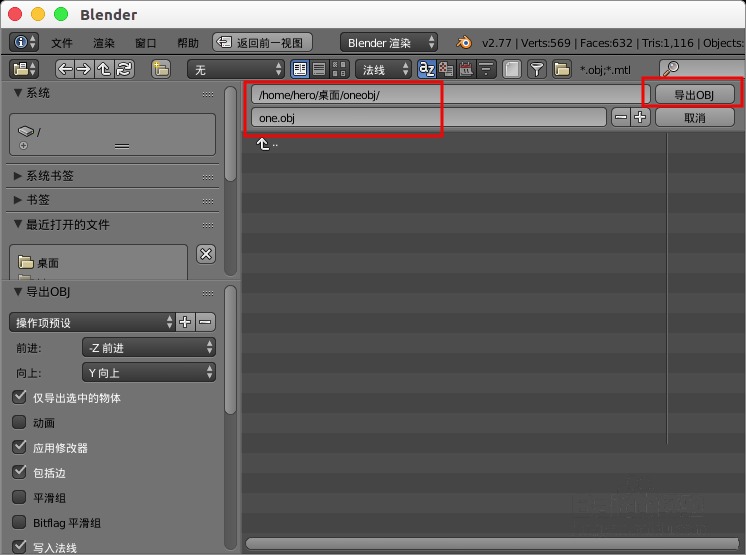746x555 pixels.
Task: Click the search magnifier field
Action: [702, 69]
